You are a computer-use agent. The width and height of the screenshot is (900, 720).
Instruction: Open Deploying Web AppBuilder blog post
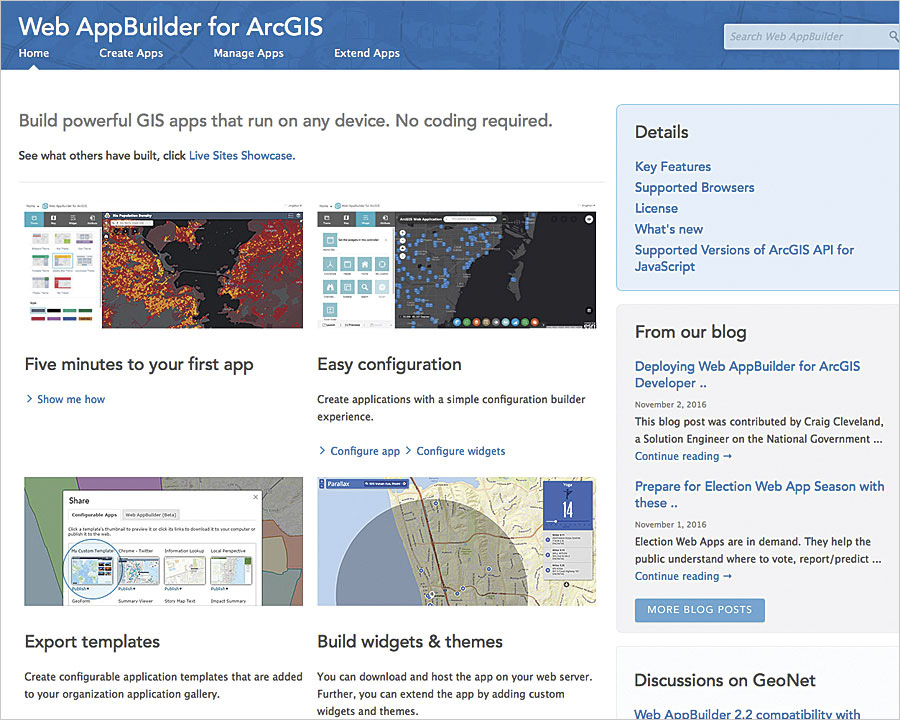[747, 374]
